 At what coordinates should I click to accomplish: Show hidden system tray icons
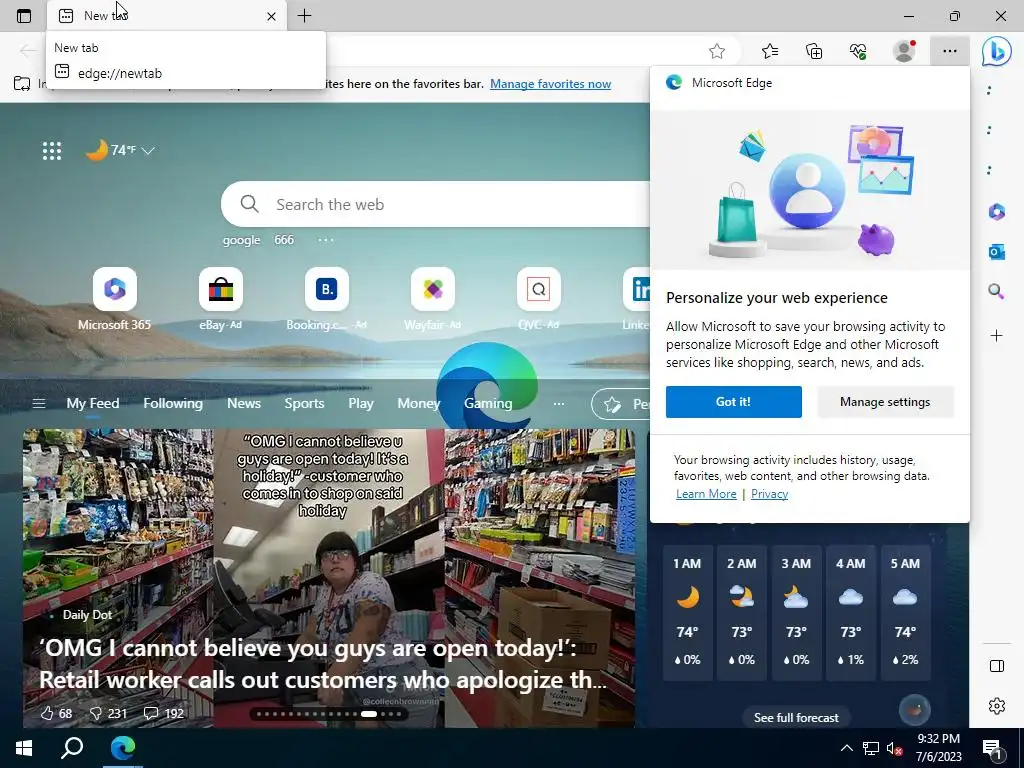point(846,748)
